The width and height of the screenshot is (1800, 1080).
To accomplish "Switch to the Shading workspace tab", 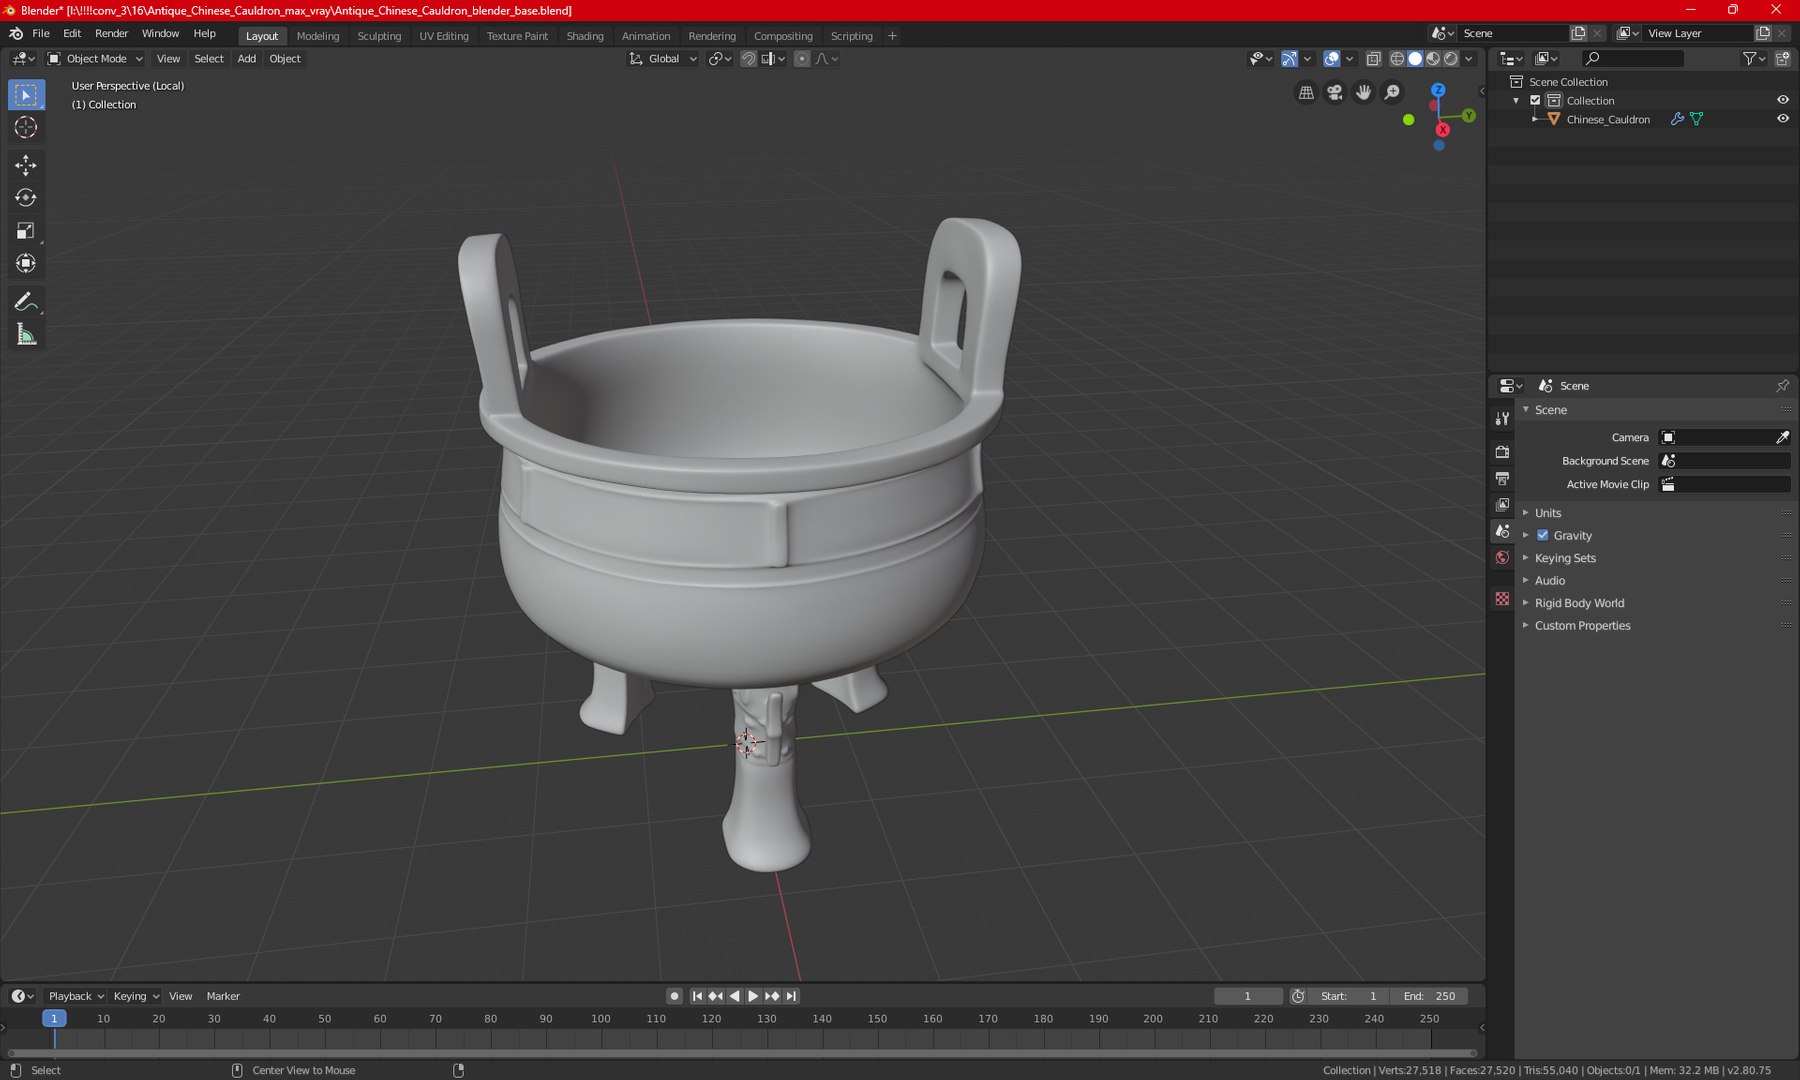I will click(585, 36).
